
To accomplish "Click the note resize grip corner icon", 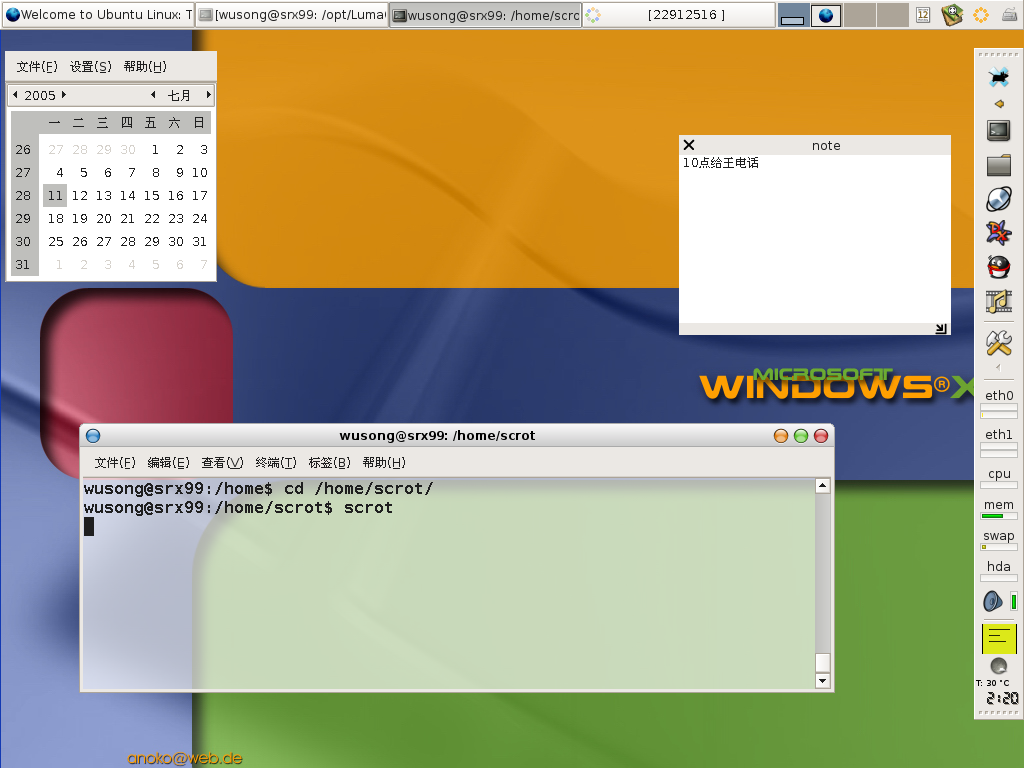I will (x=941, y=328).
